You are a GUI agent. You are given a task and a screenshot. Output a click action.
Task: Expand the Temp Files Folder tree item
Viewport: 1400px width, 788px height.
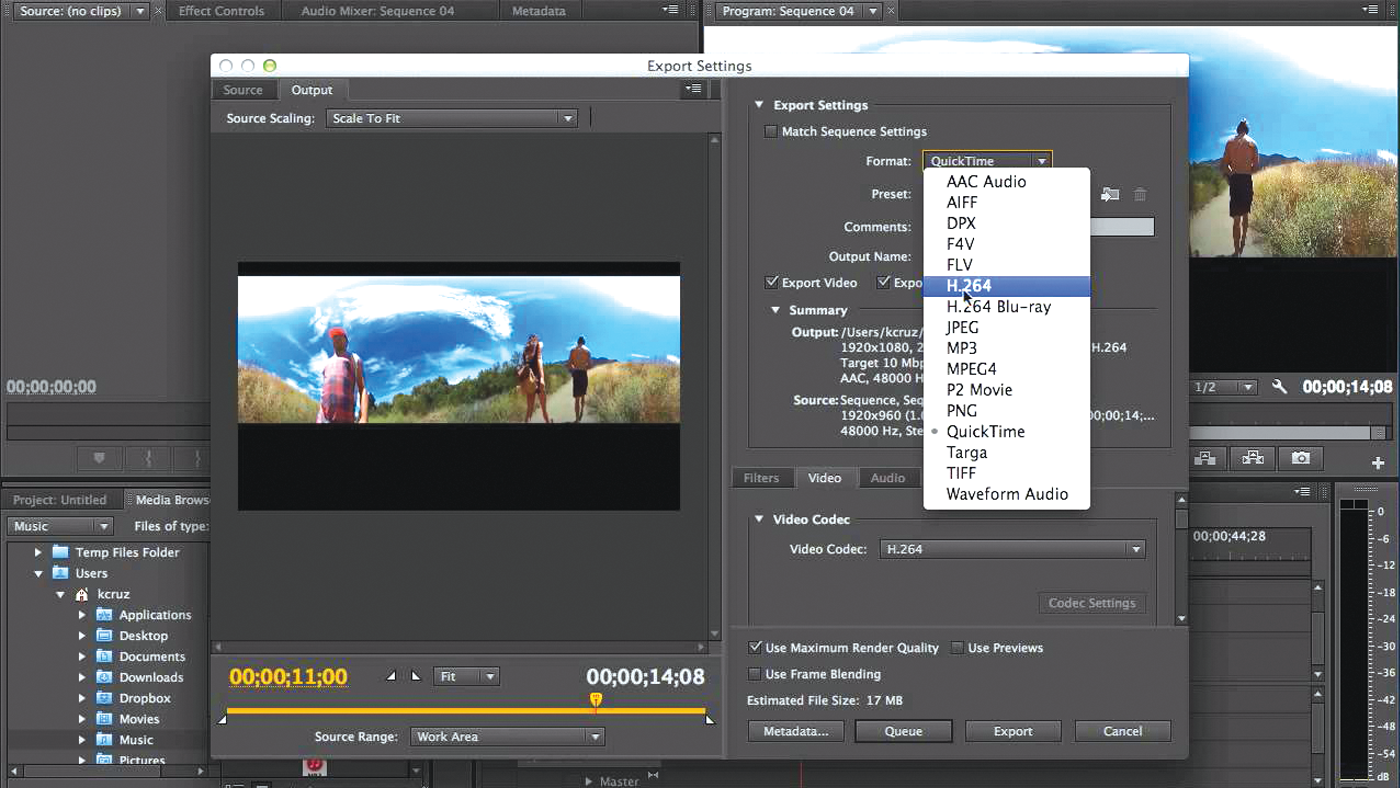(x=38, y=552)
